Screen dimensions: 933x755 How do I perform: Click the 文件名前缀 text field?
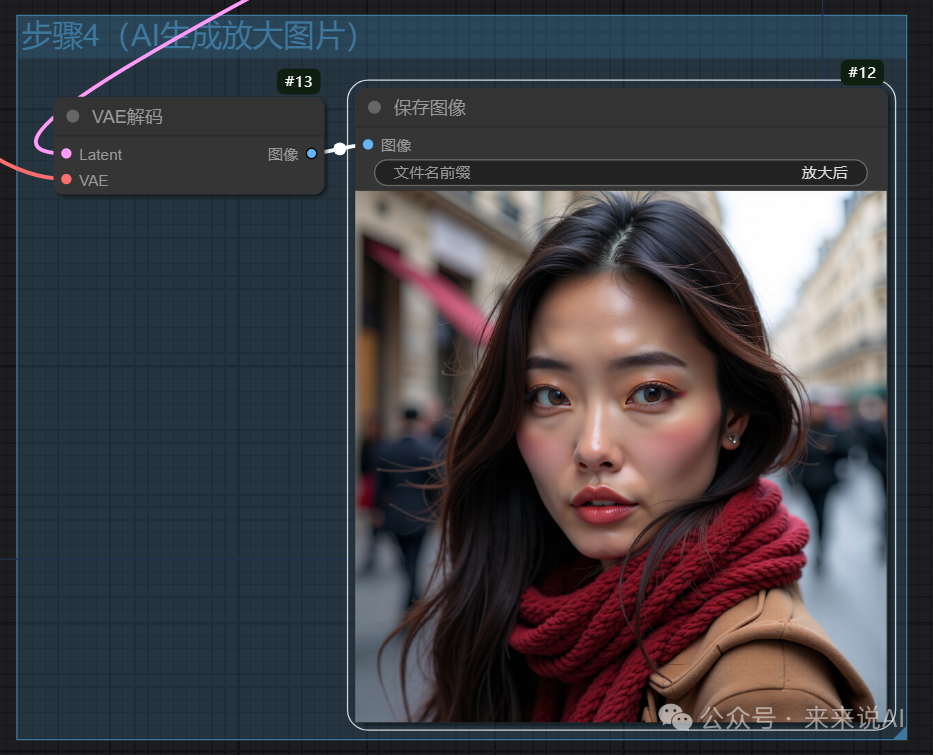coord(621,173)
